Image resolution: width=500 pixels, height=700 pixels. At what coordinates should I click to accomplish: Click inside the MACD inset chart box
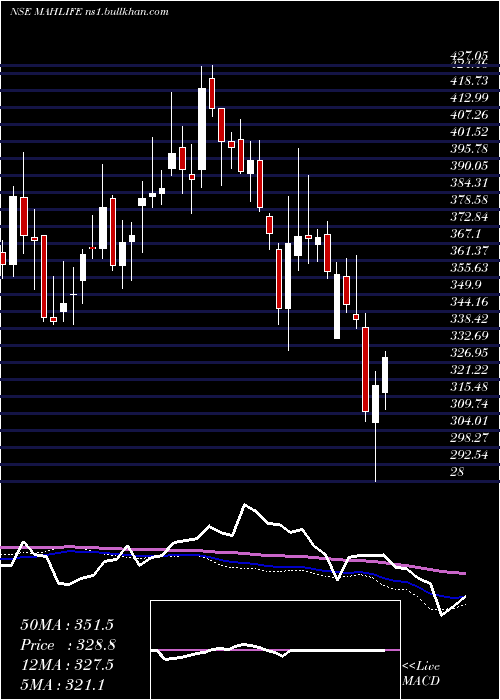click(x=275, y=650)
